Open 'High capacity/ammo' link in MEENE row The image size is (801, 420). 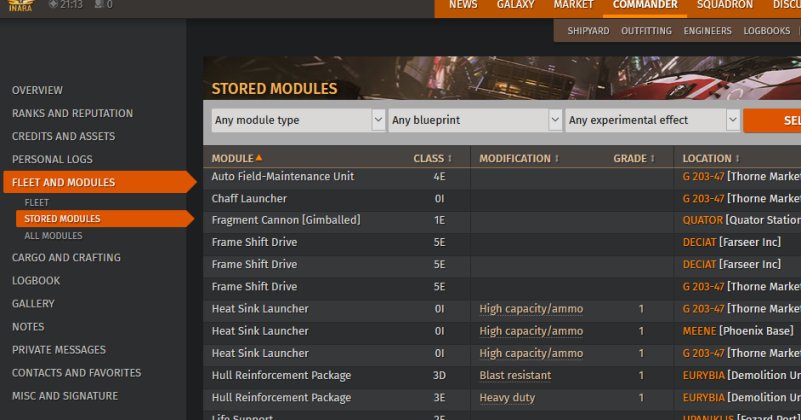pyautogui.click(x=531, y=331)
